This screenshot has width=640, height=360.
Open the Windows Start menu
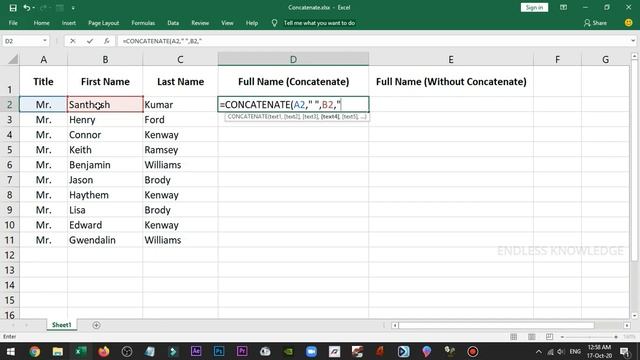point(11,351)
